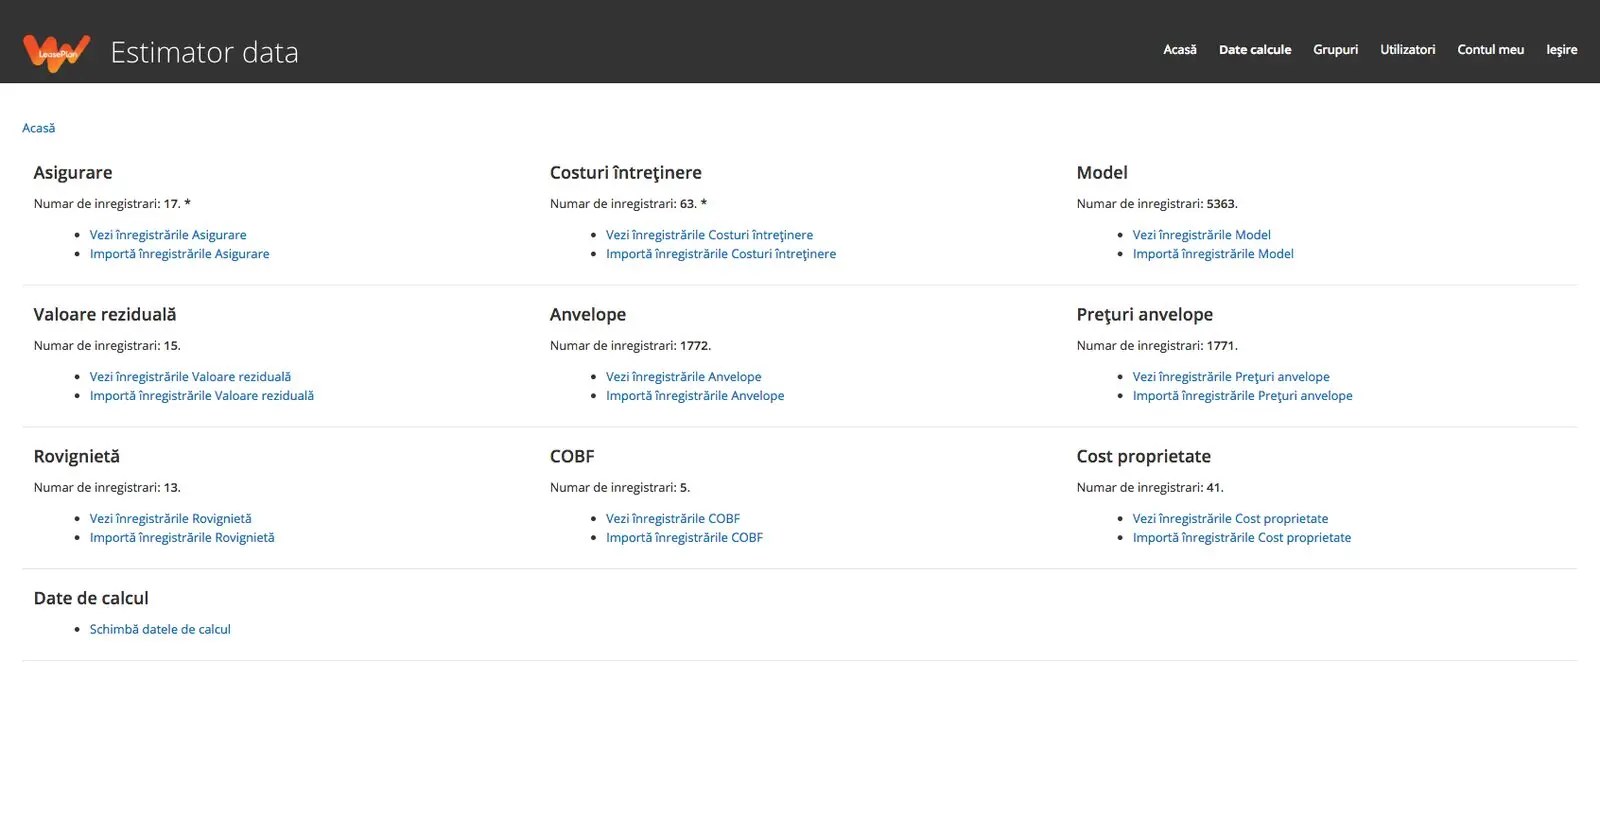
Task: Import Costuri întreţinere records link
Action: point(721,254)
